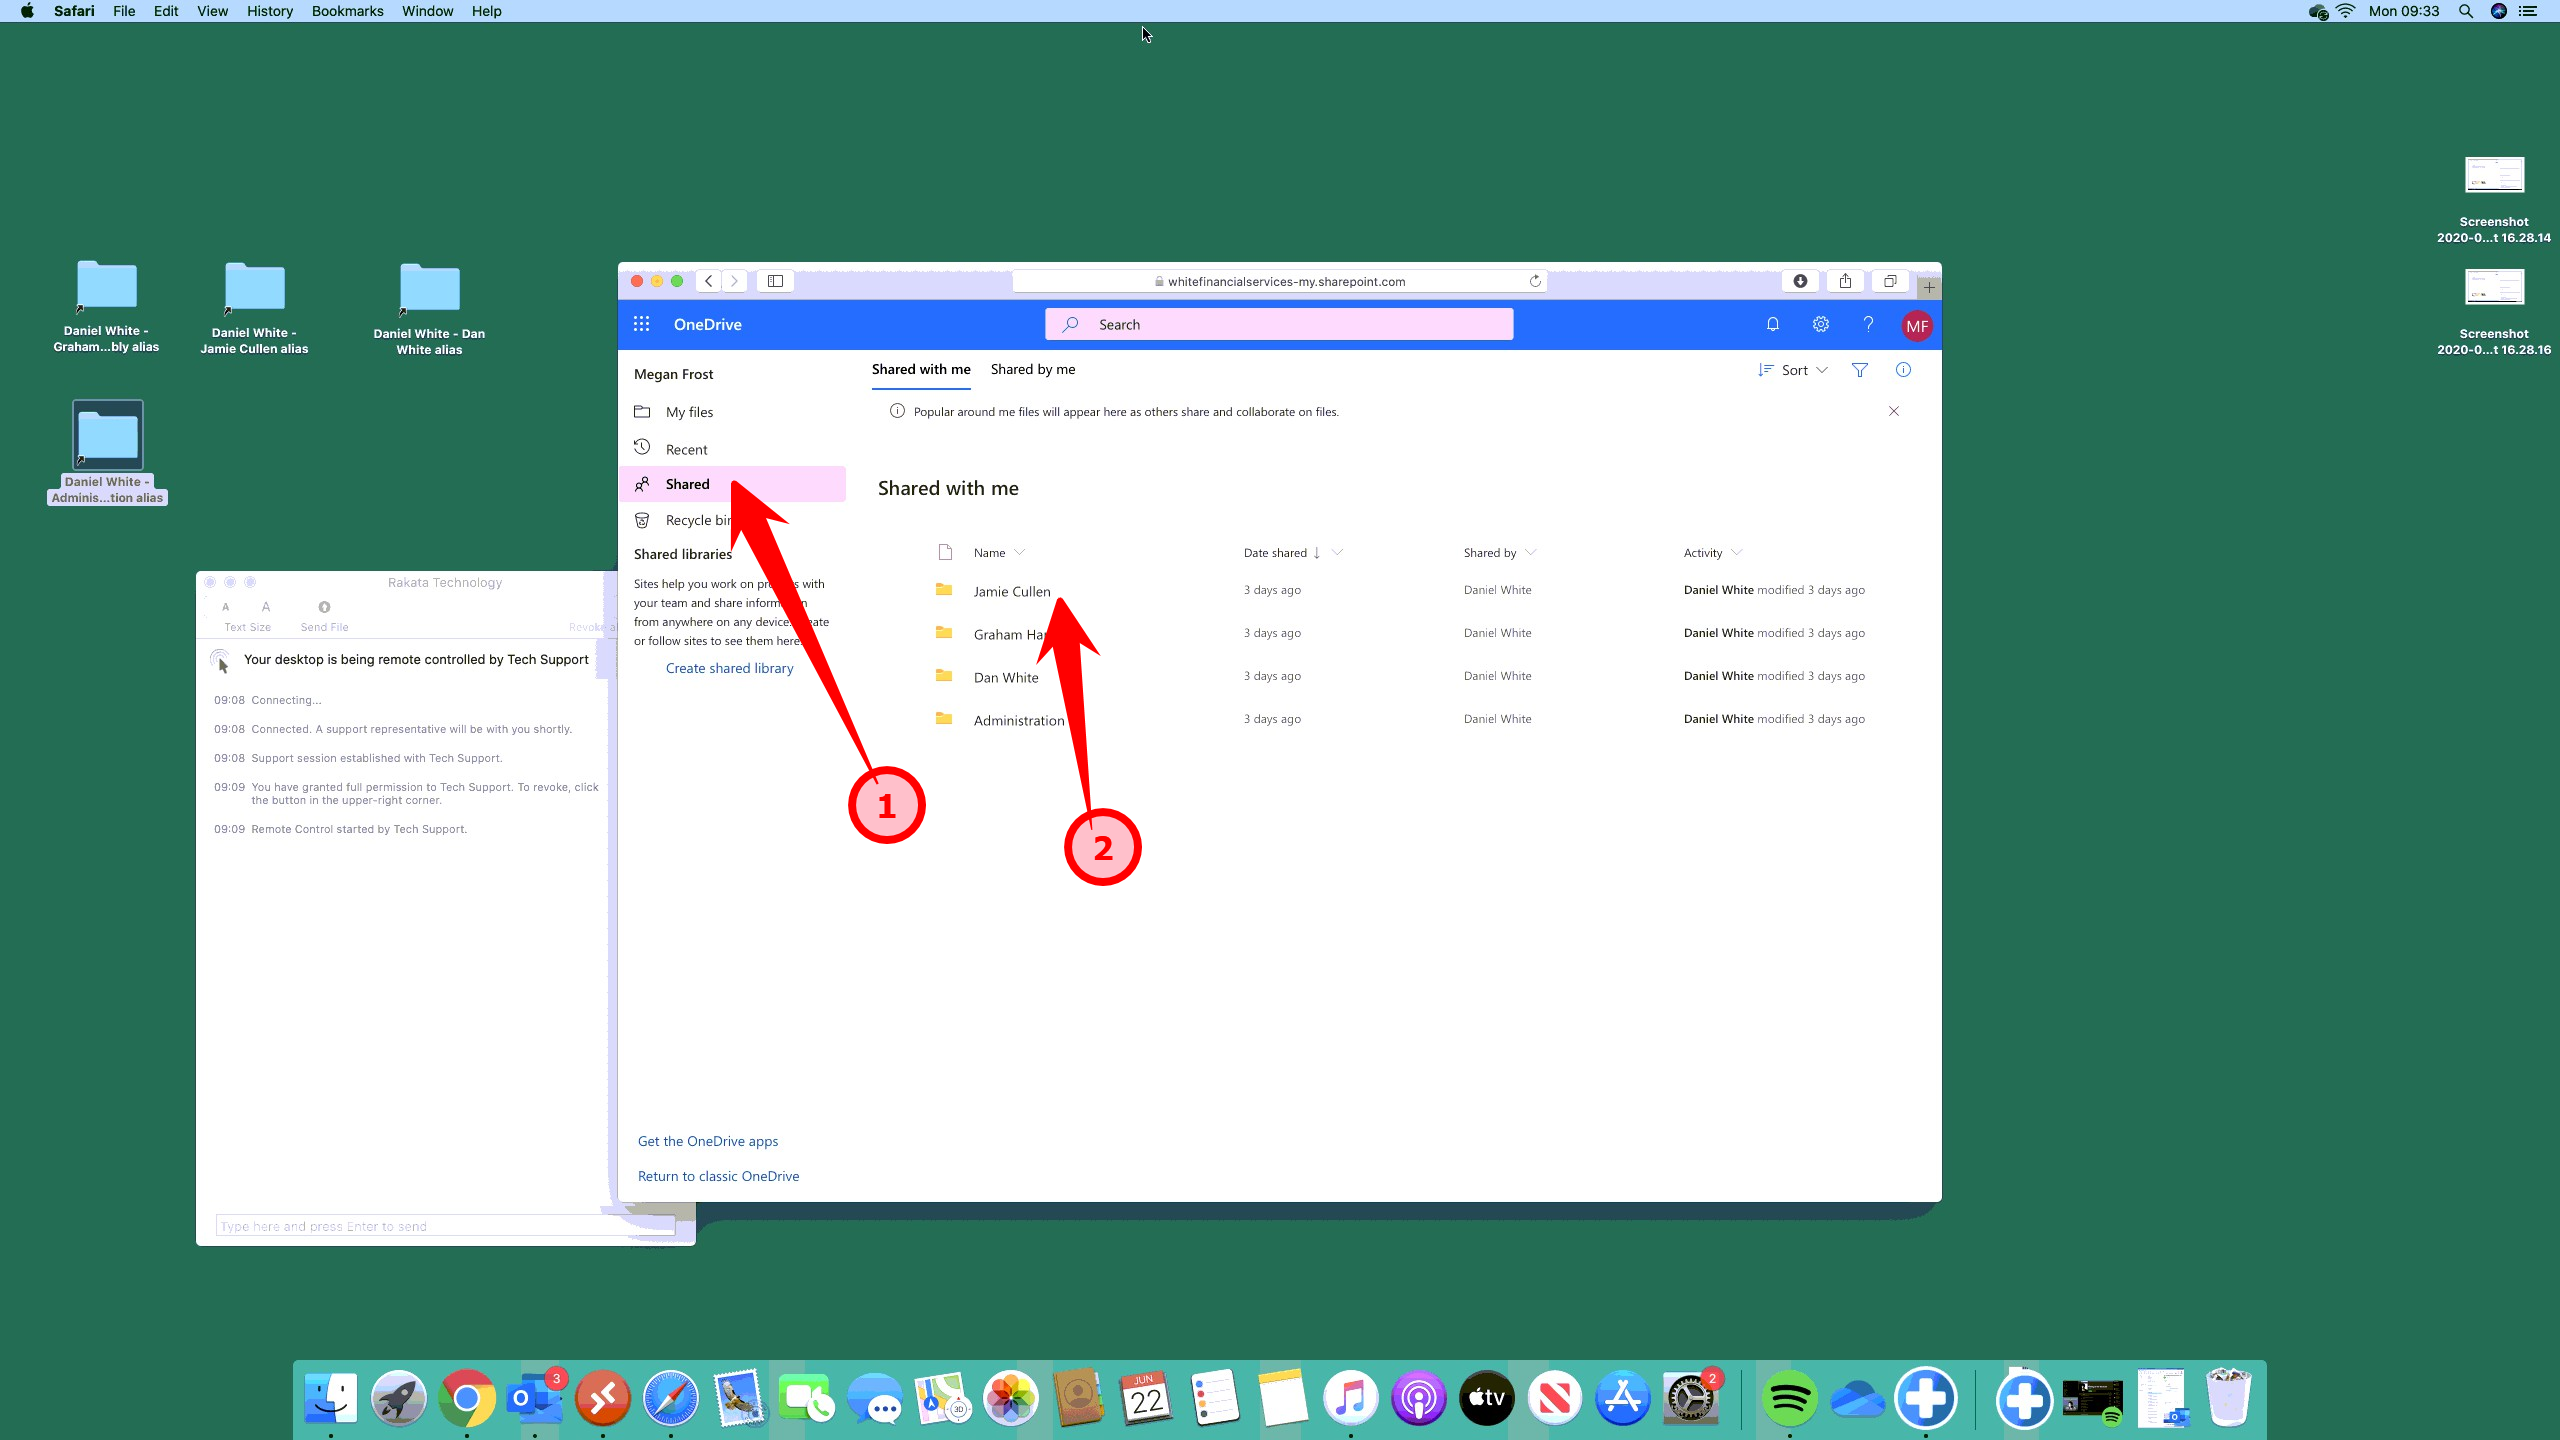Switch to the Shared by me tab
The width and height of the screenshot is (2560, 1440).
1032,369
